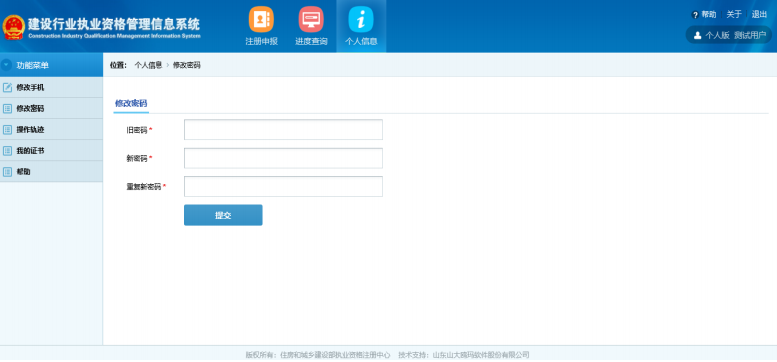This screenshot has width=777, height=362.
Task: Click the list icon beside 帮助 in sidebar
Action: 7,172
